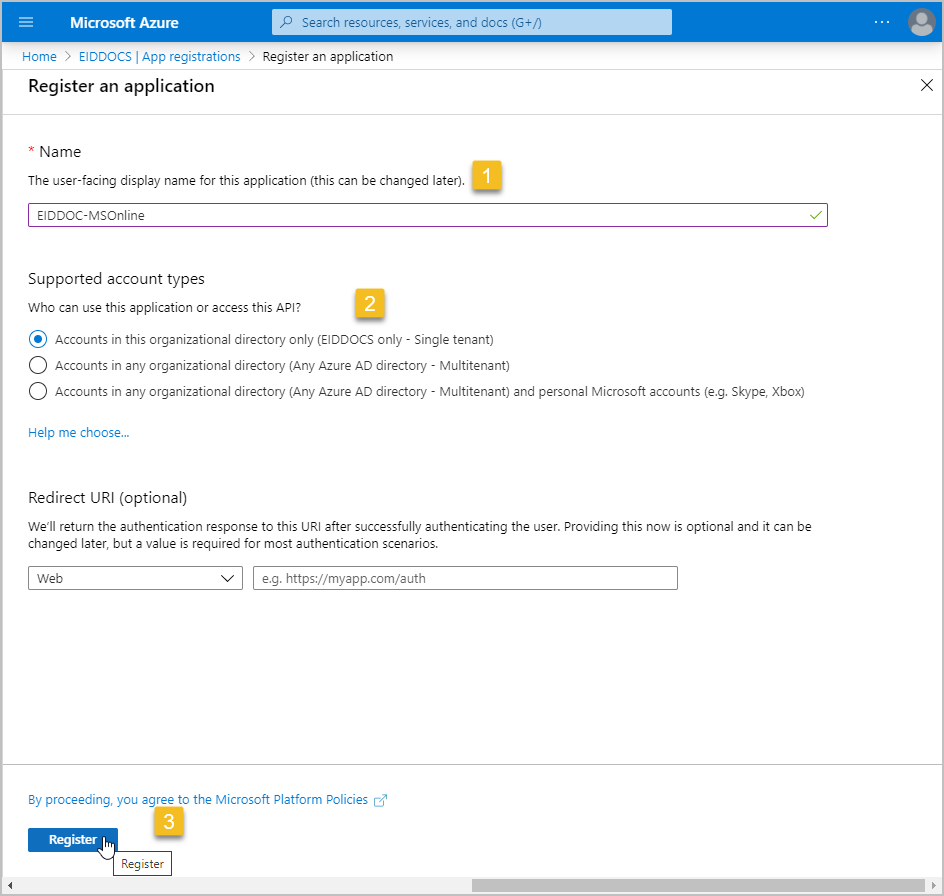
Task: Click the Help me choose link
Action: (78, 433)
